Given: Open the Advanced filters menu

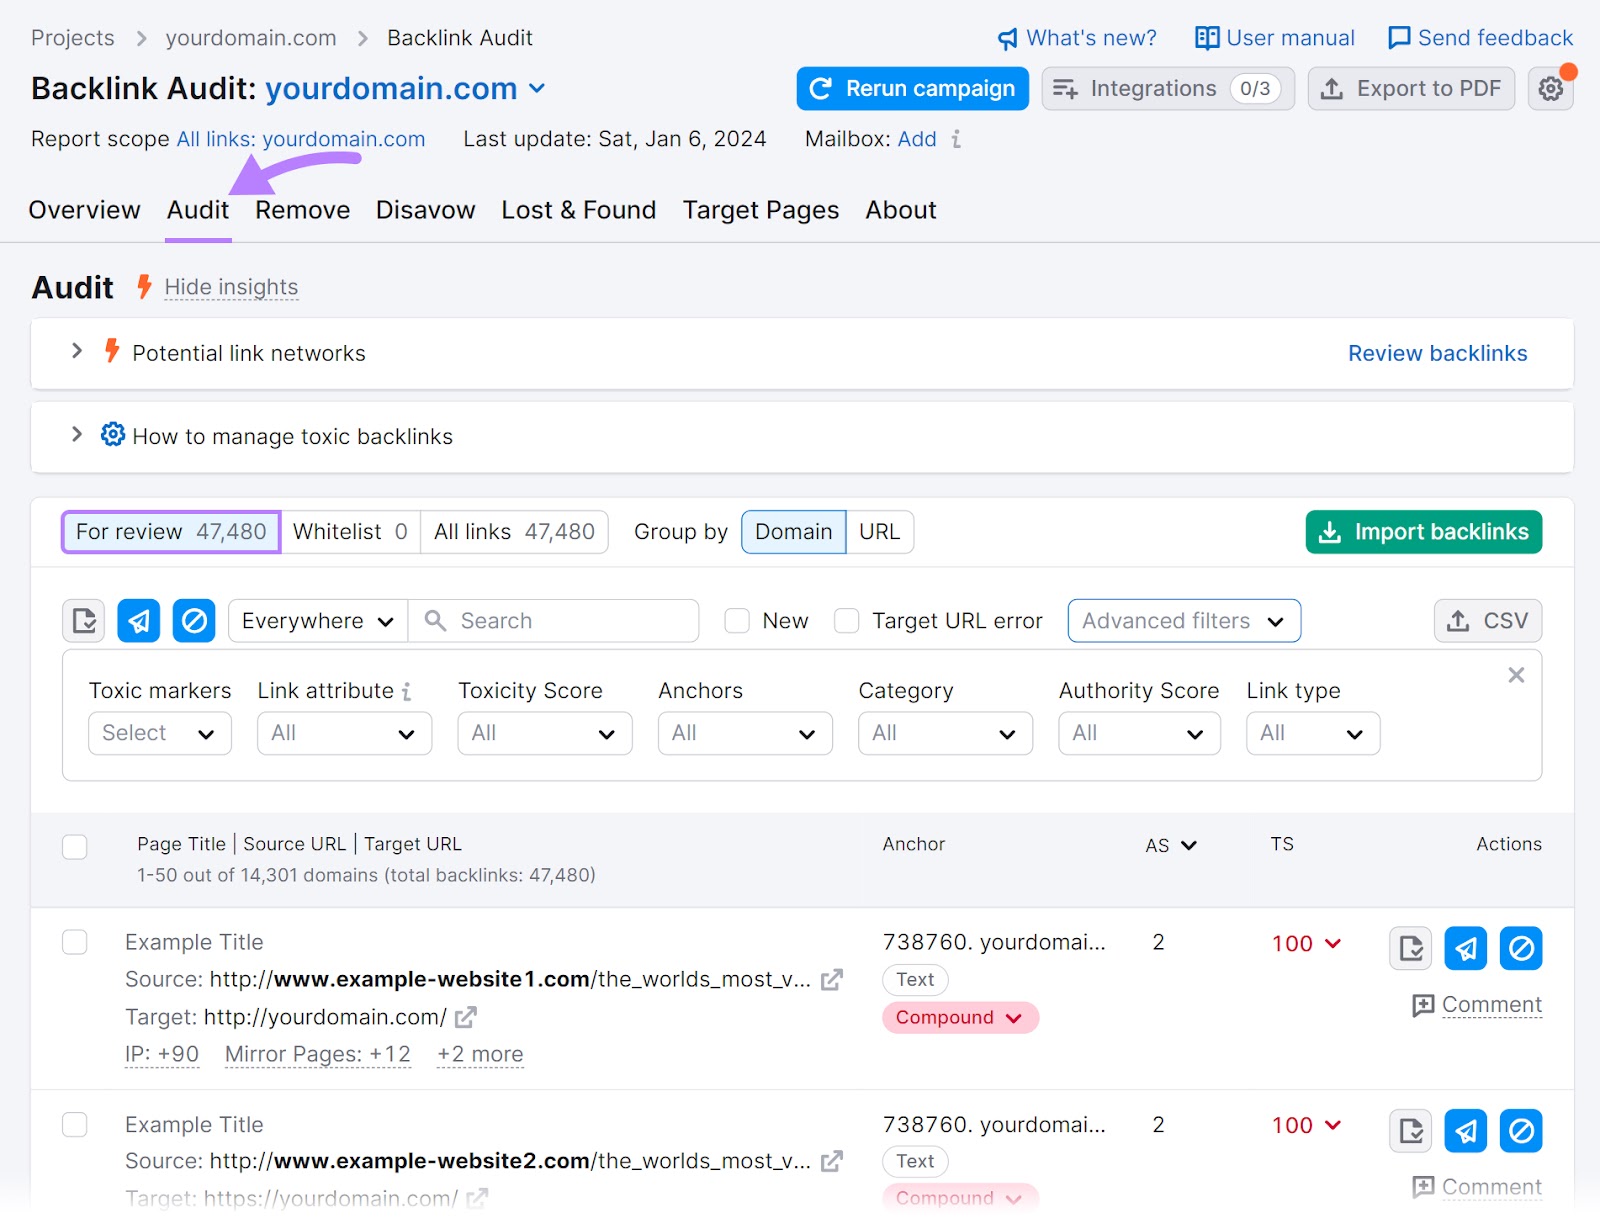Looking at the screenshot, I should tap(1183, 620).
